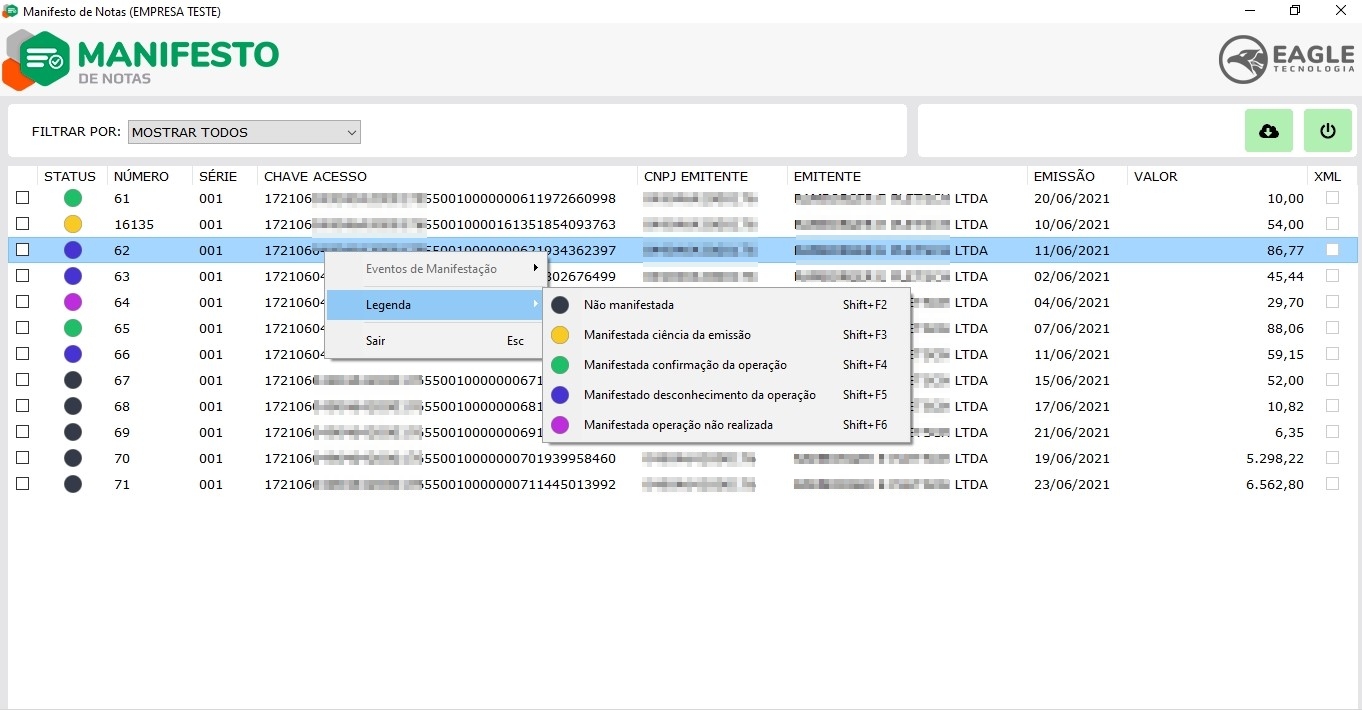
Task: Click the green power icon button
Action: [1327, 131]
